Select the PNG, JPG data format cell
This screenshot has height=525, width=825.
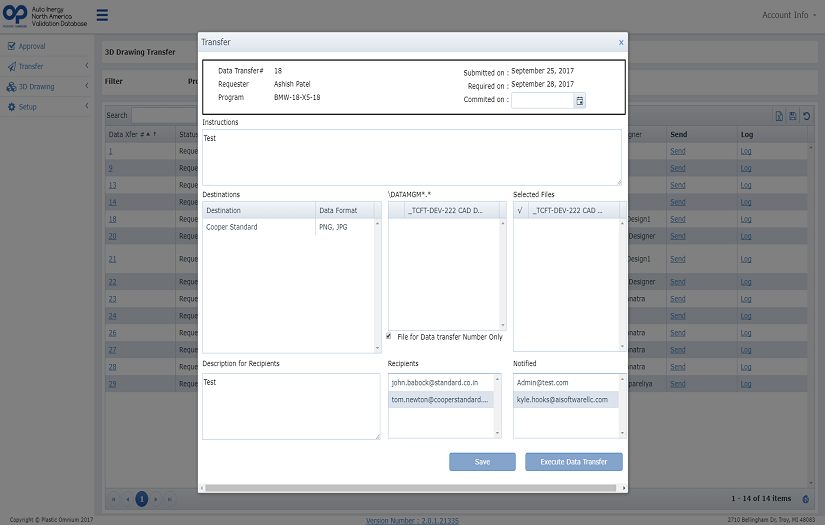pyautogui.click(x=345, y=227)
